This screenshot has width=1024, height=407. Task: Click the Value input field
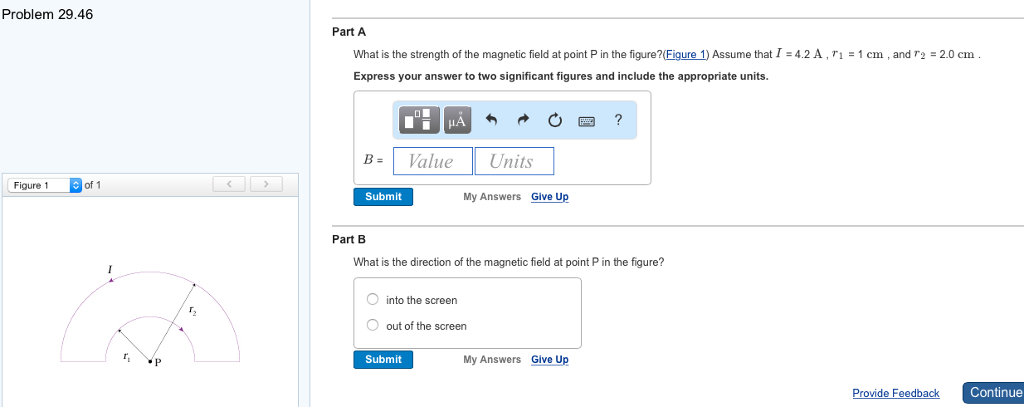tap(432, 161)
